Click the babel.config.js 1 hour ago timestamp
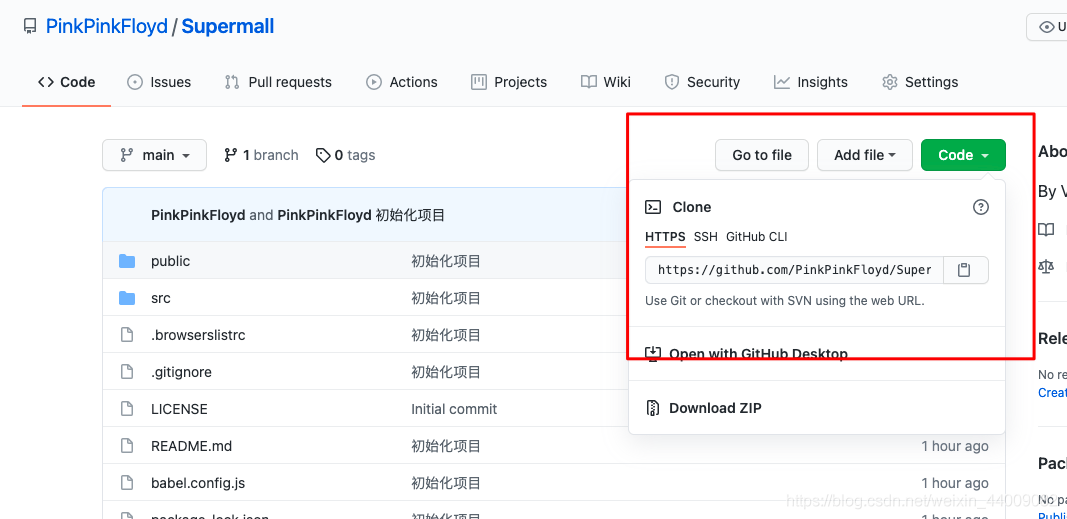1067x519 pixels. point(955,484)
